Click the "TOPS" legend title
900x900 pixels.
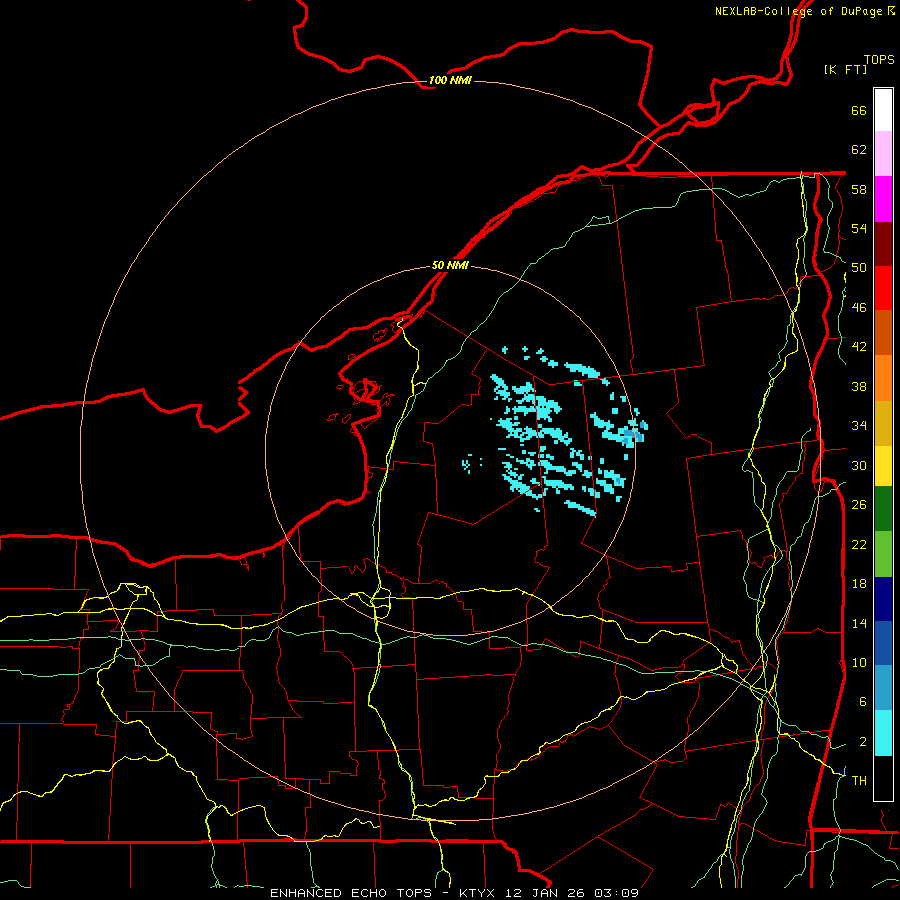(879, 60)
